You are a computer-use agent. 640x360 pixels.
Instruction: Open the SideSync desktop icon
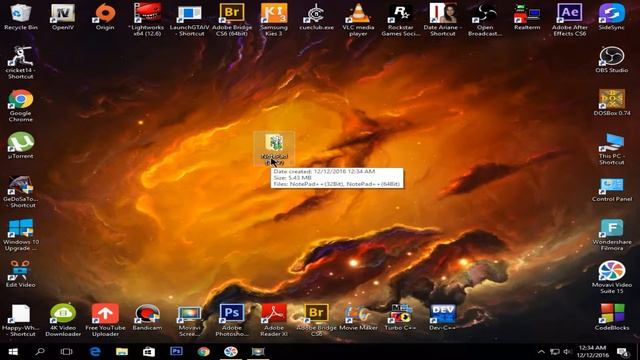611,17
